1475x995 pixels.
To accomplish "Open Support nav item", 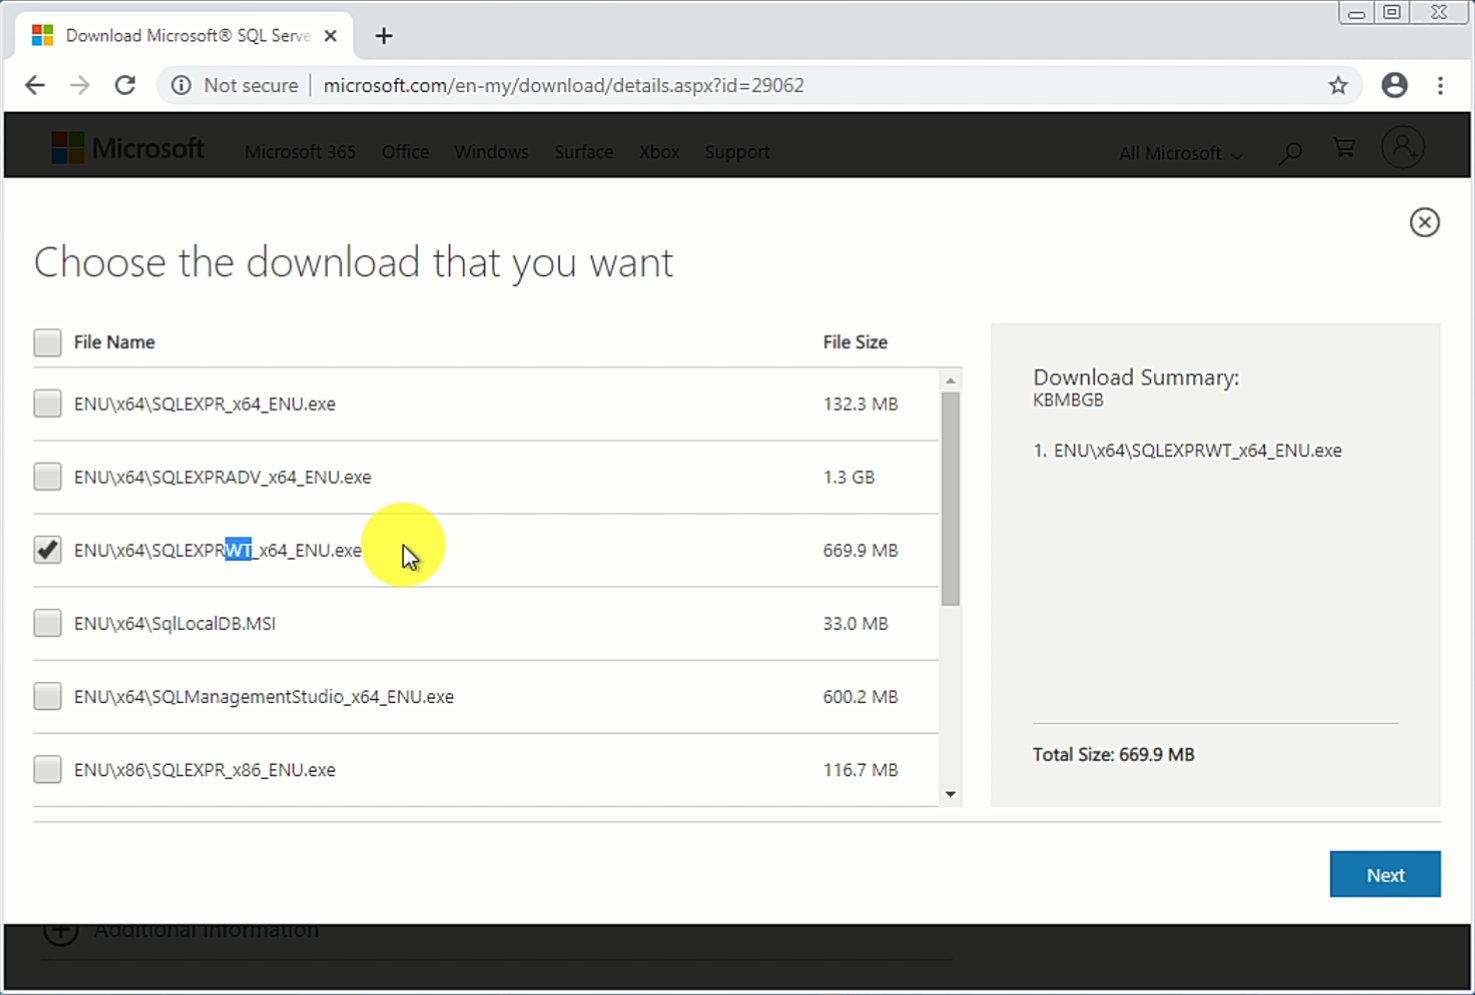I will [x=737, y=152].
